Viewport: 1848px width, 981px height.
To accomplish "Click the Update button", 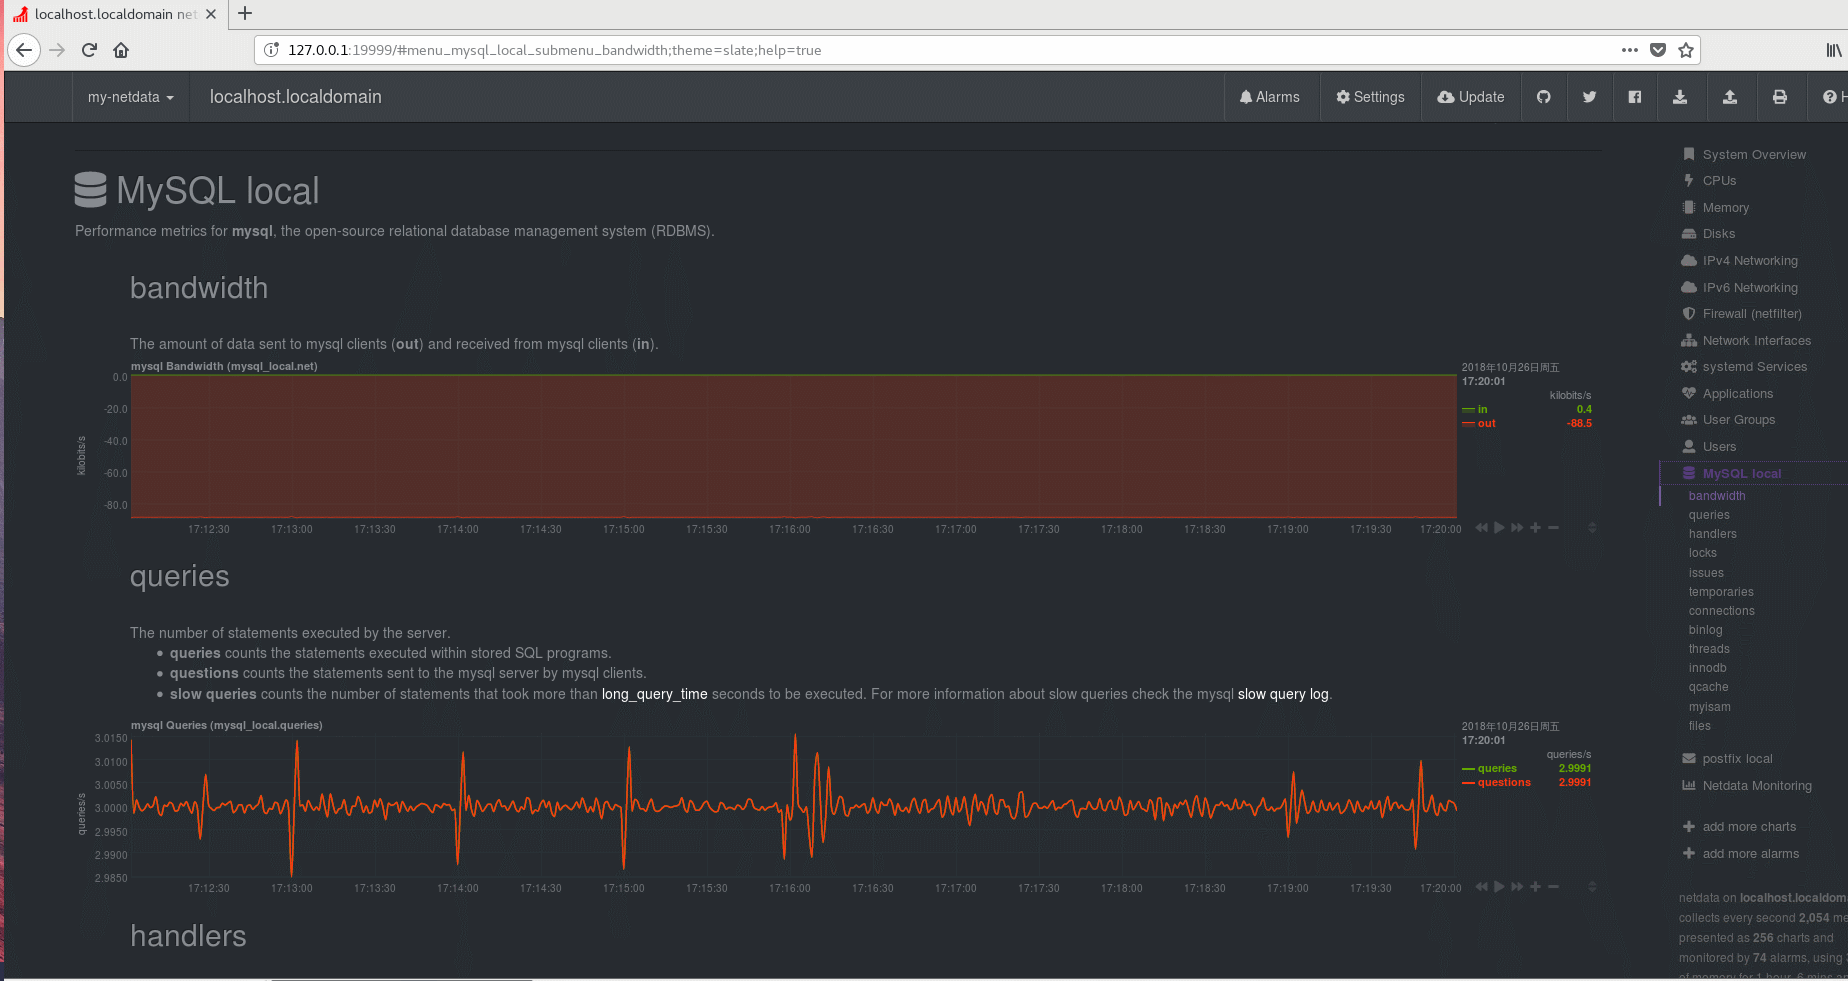I will click(1471, 97).
